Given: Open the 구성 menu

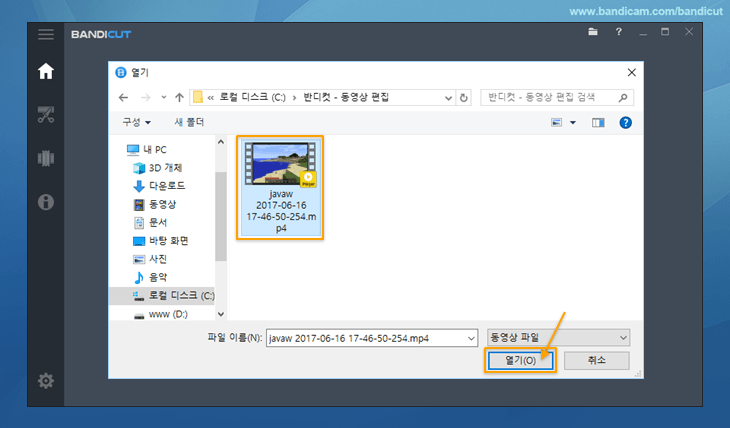Looking at the screenshot, I should click(x=136, y=122).
